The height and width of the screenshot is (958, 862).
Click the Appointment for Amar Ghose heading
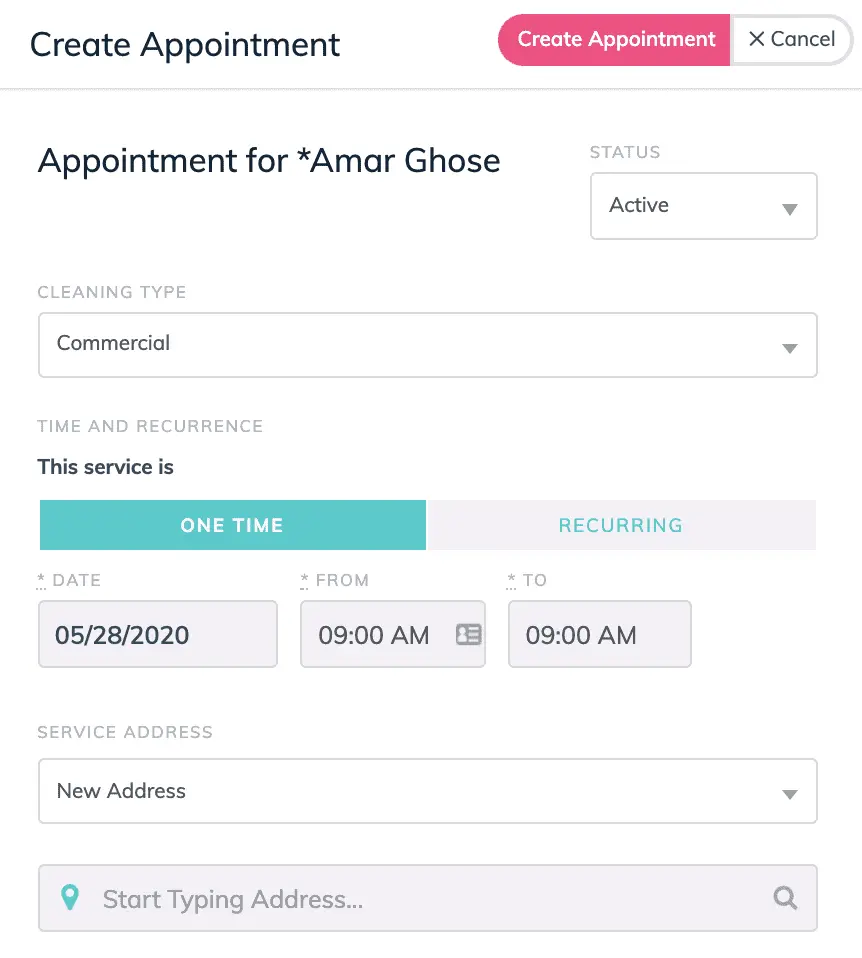[269, 161]
